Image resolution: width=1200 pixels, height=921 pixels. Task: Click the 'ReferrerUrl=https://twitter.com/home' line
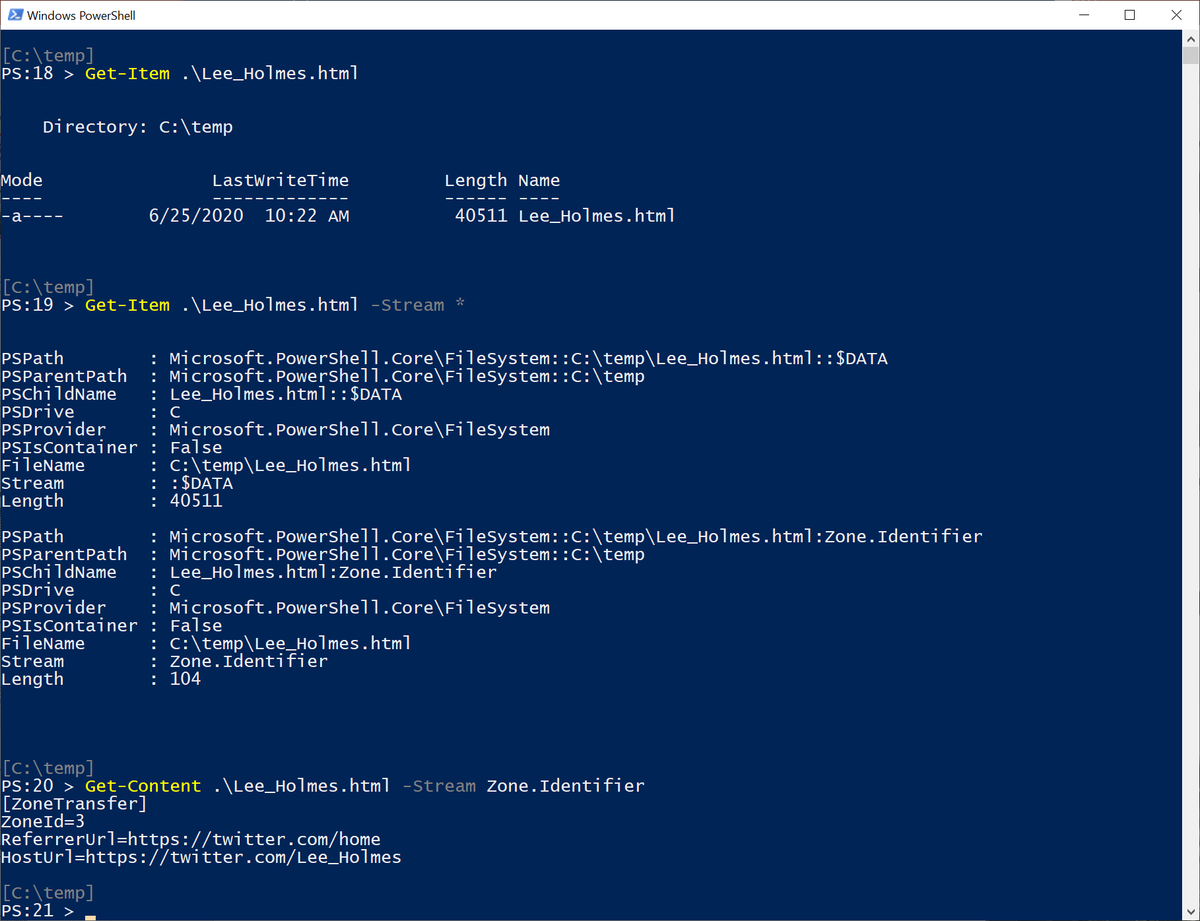point(191,840)
